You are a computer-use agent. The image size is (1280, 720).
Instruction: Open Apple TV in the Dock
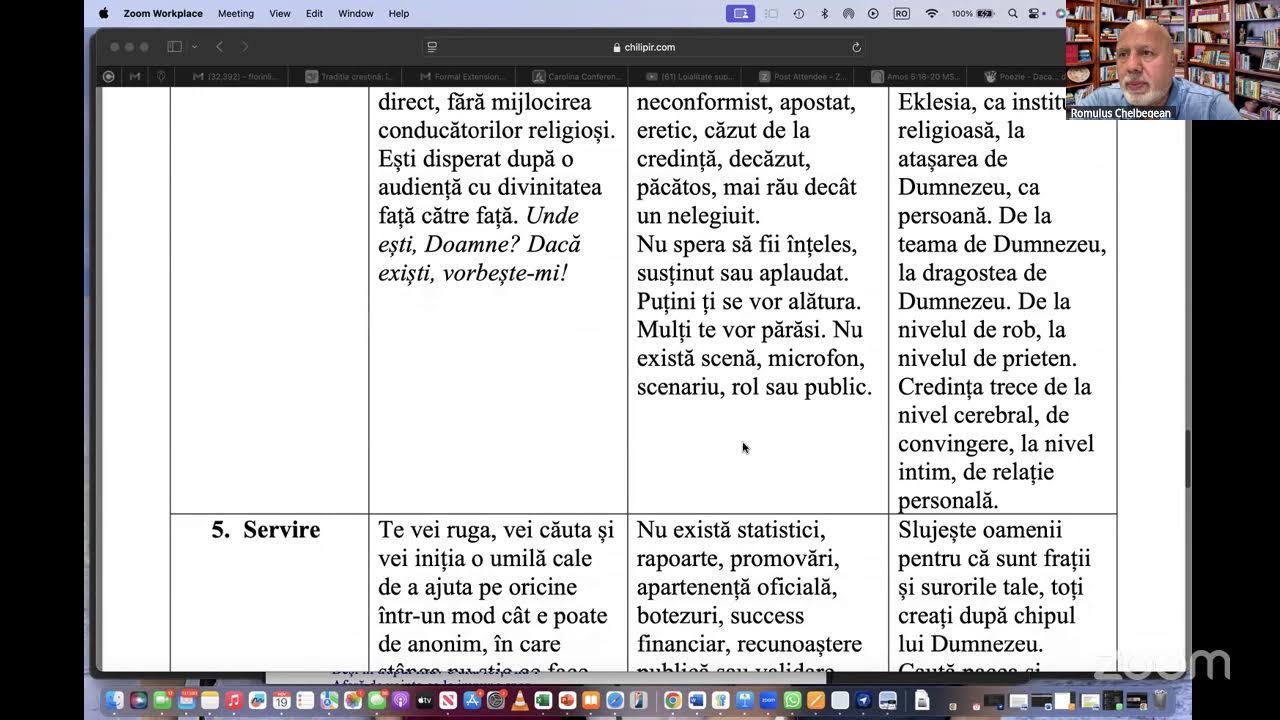[x=424, y=700]
